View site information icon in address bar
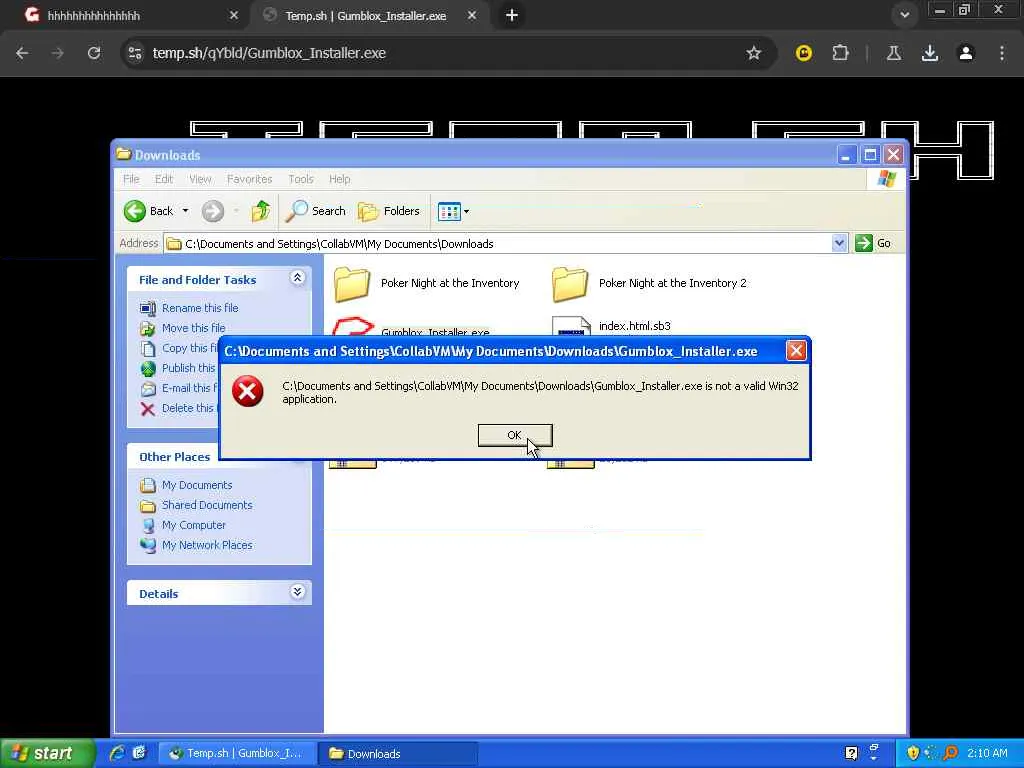 click(x=135, y=53)
